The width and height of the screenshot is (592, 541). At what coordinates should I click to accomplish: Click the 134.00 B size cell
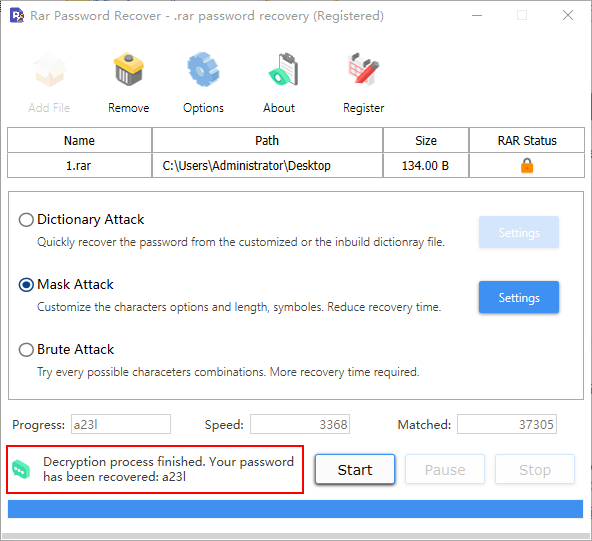pos(426,165)
